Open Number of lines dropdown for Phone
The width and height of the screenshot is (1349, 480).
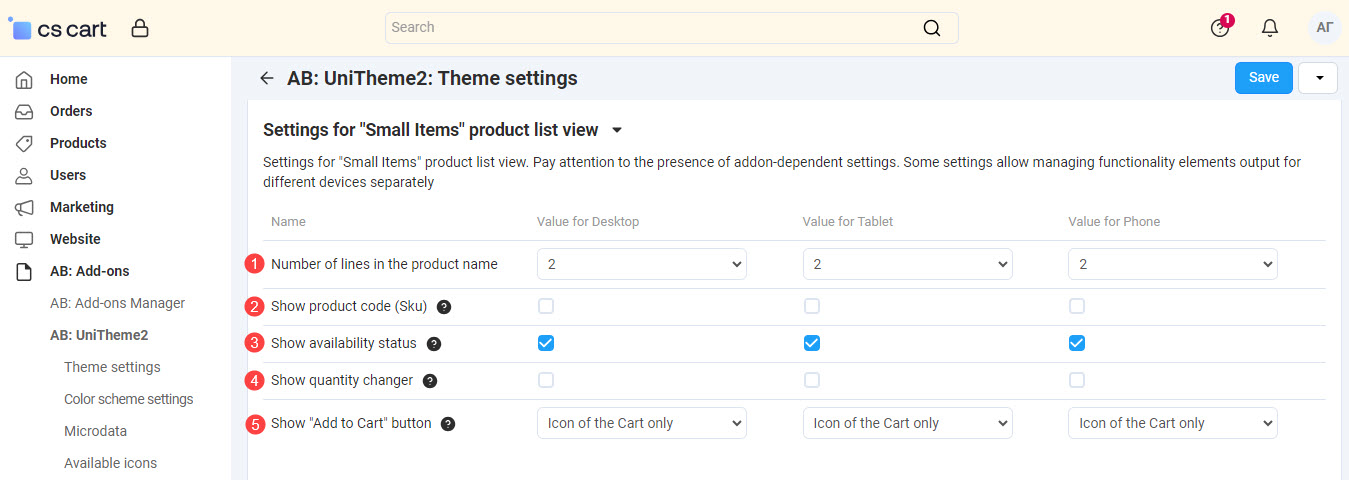pos(1173,264)
